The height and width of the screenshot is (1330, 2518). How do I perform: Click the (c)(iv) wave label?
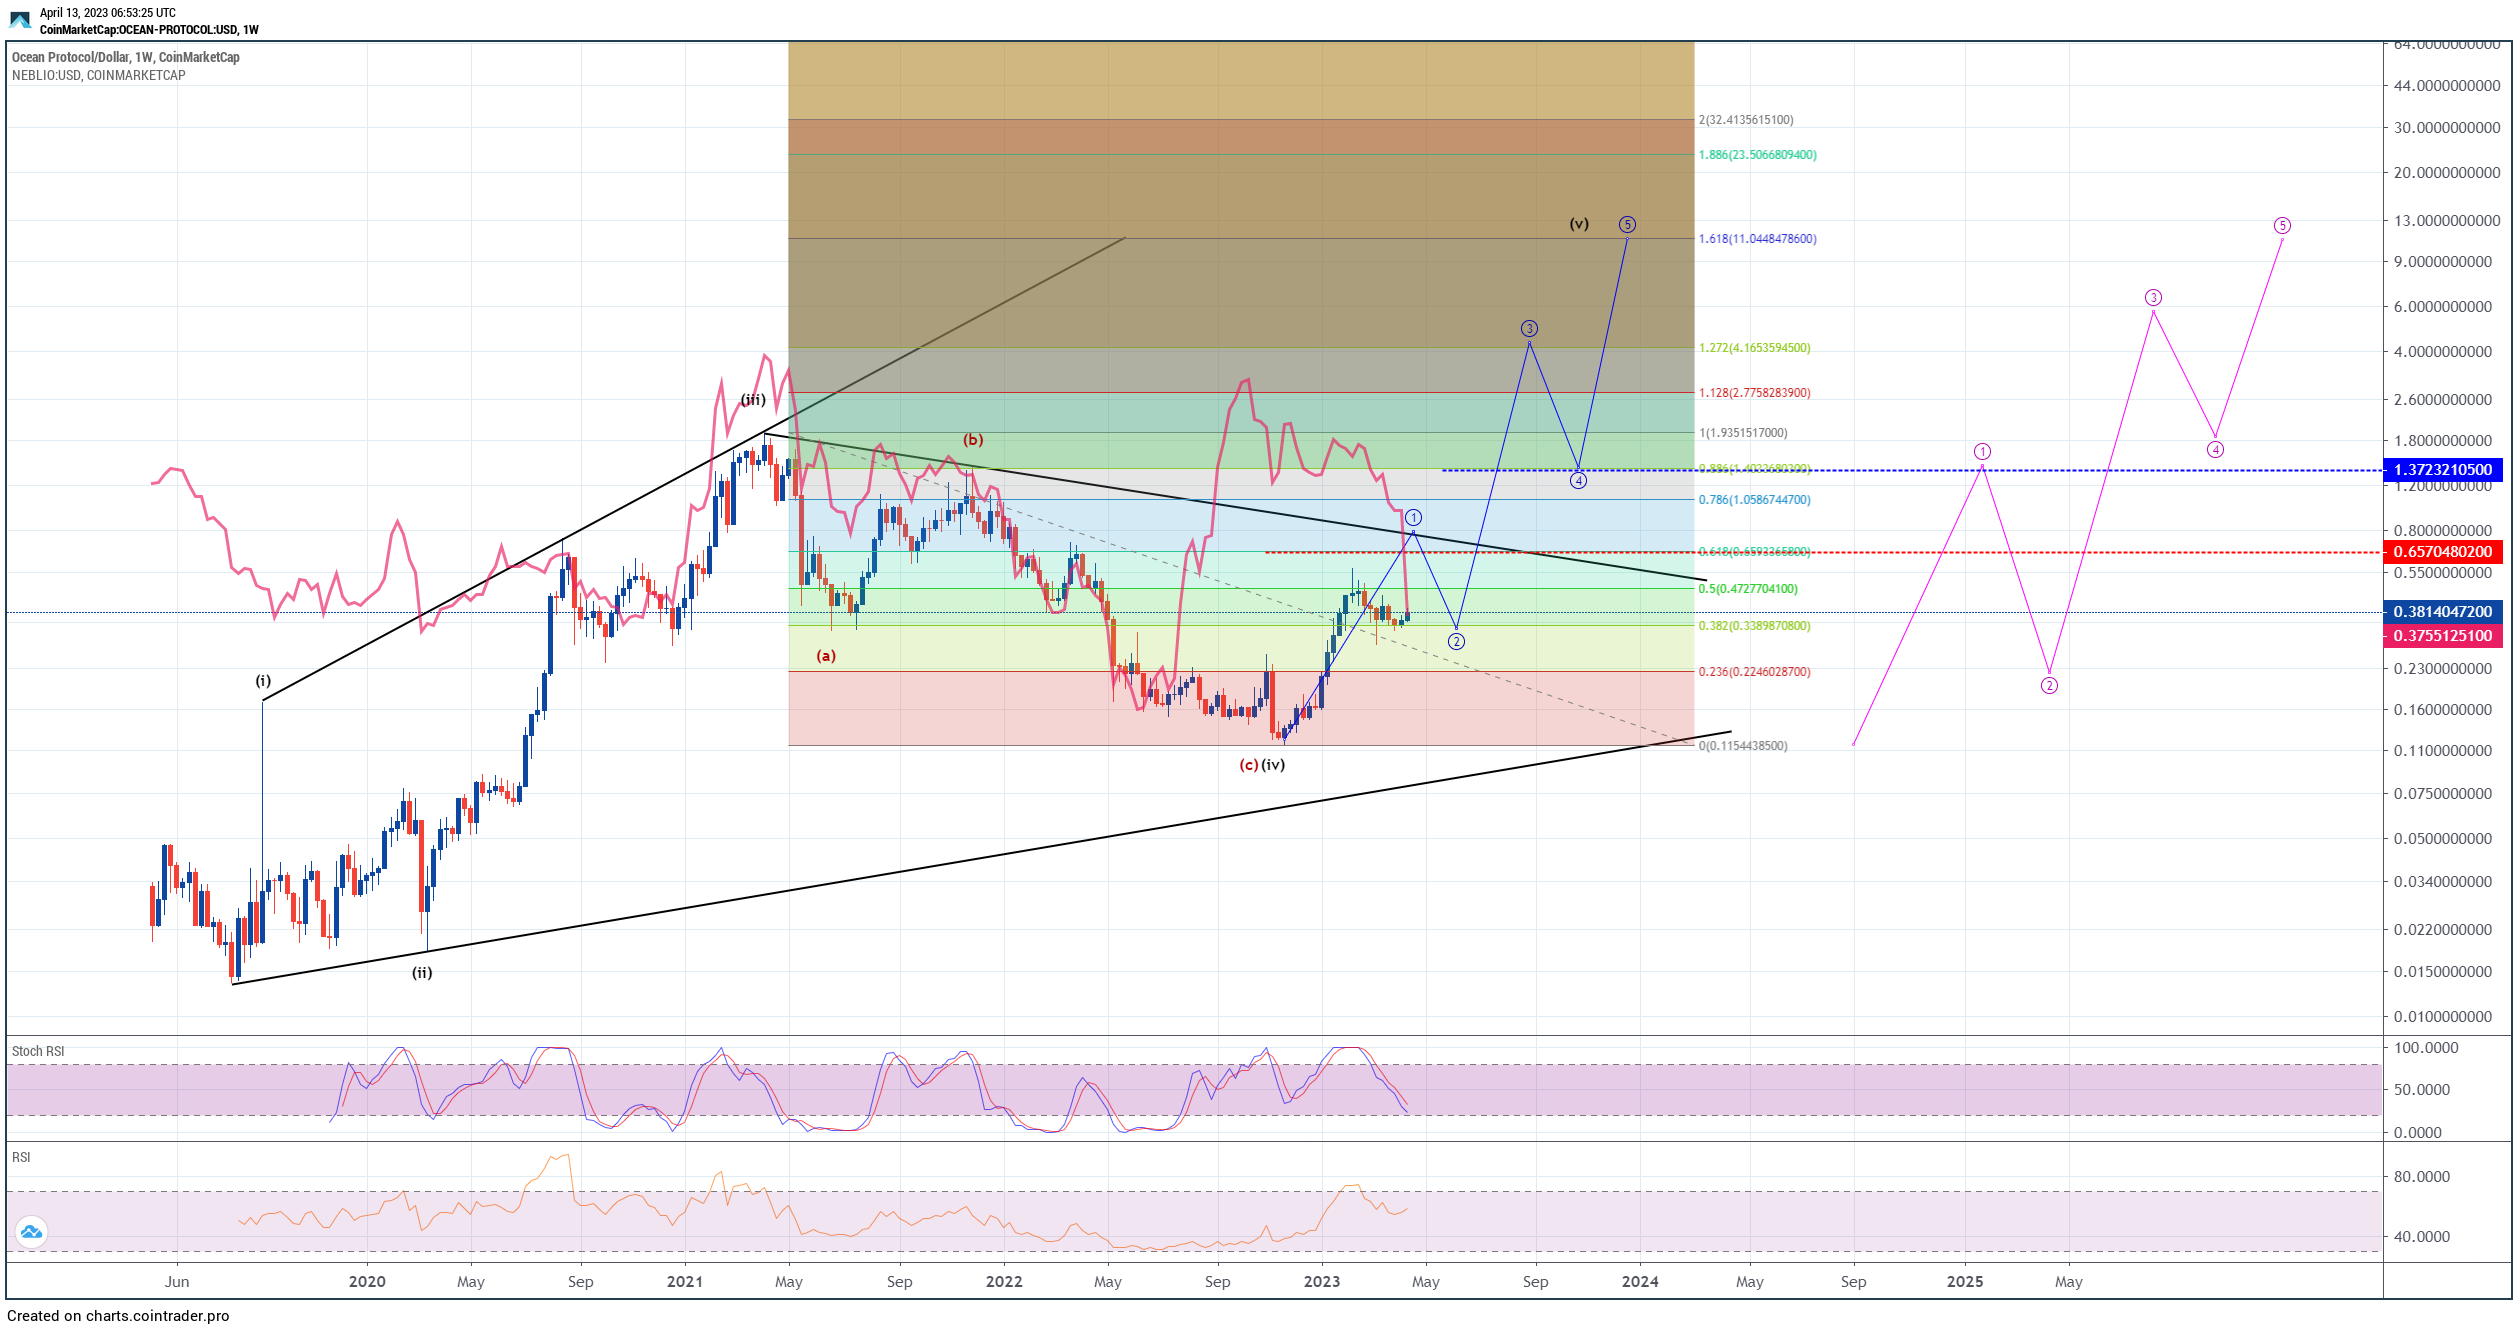point(1262,765)
